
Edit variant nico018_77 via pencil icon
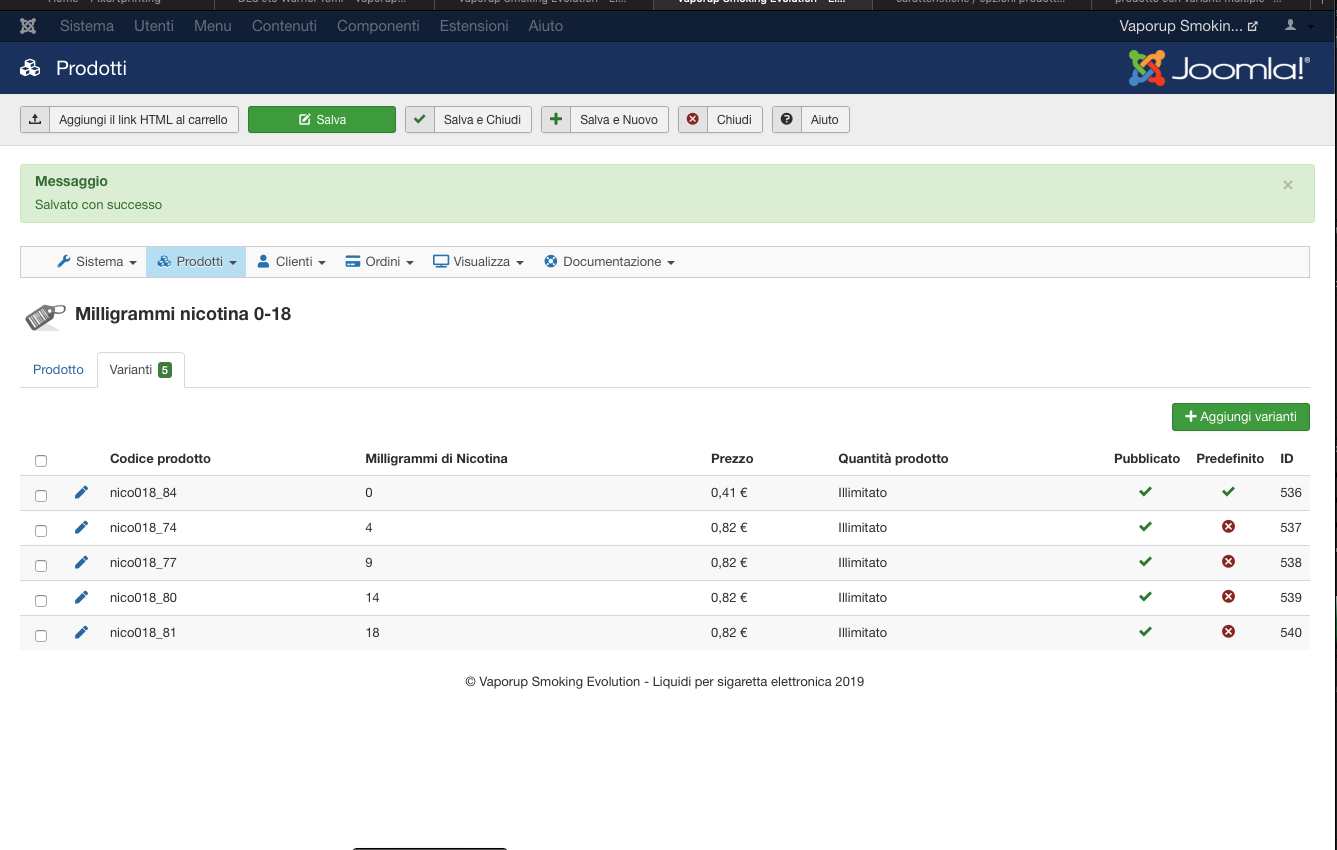pos(82,562)
